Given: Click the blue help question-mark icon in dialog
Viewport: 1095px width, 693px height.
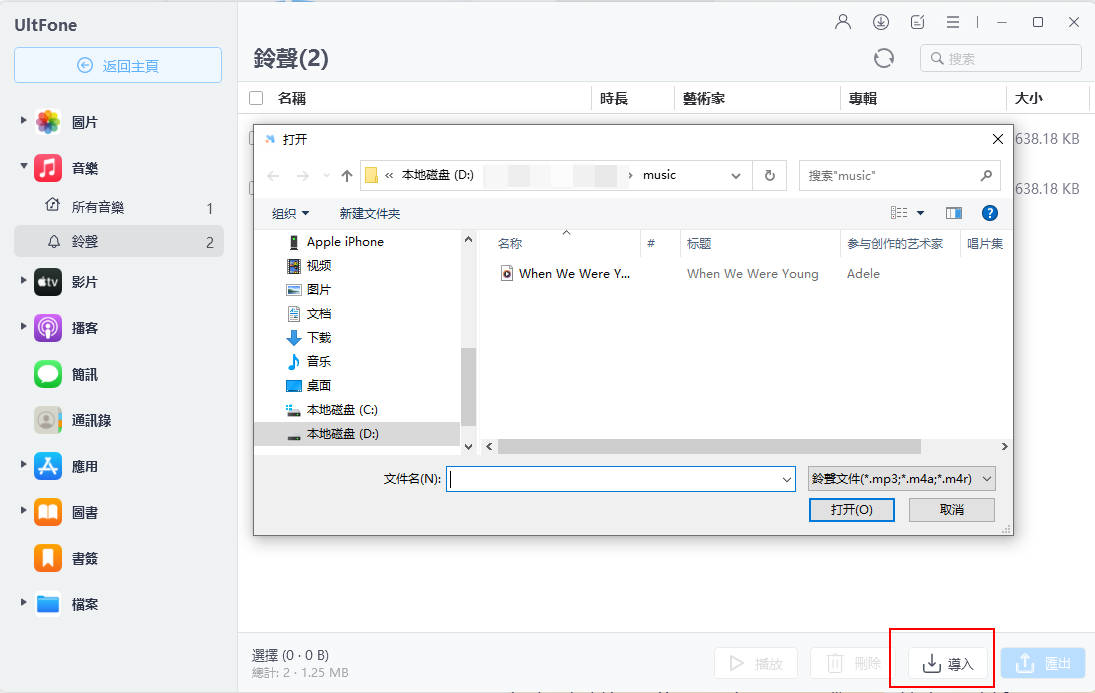Looking at the screenshot, I should click(x=989, y=212).
